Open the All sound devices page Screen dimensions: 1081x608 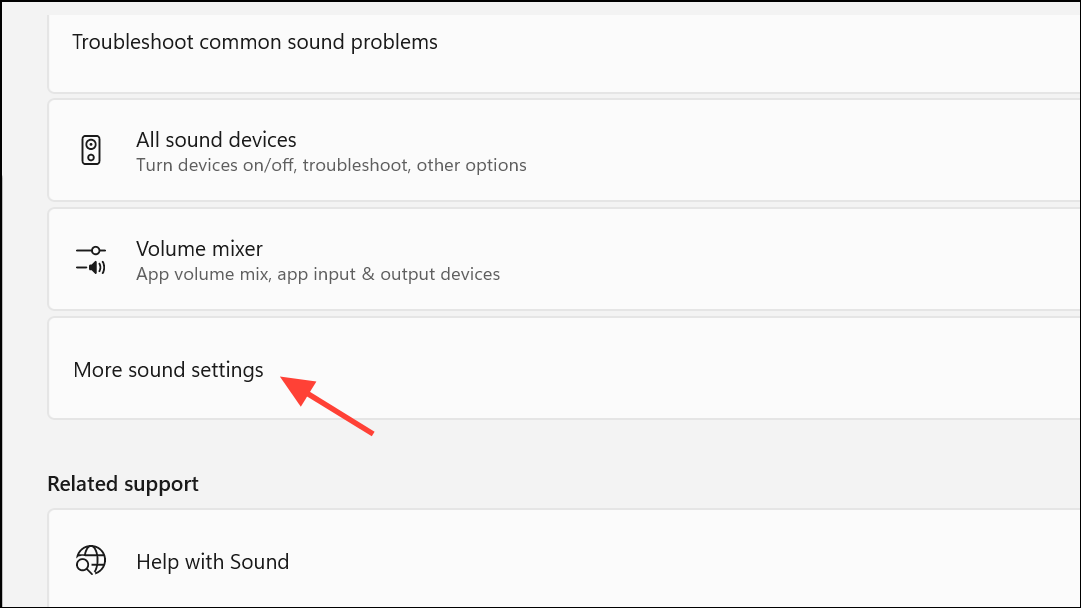[x=216, y=140]
